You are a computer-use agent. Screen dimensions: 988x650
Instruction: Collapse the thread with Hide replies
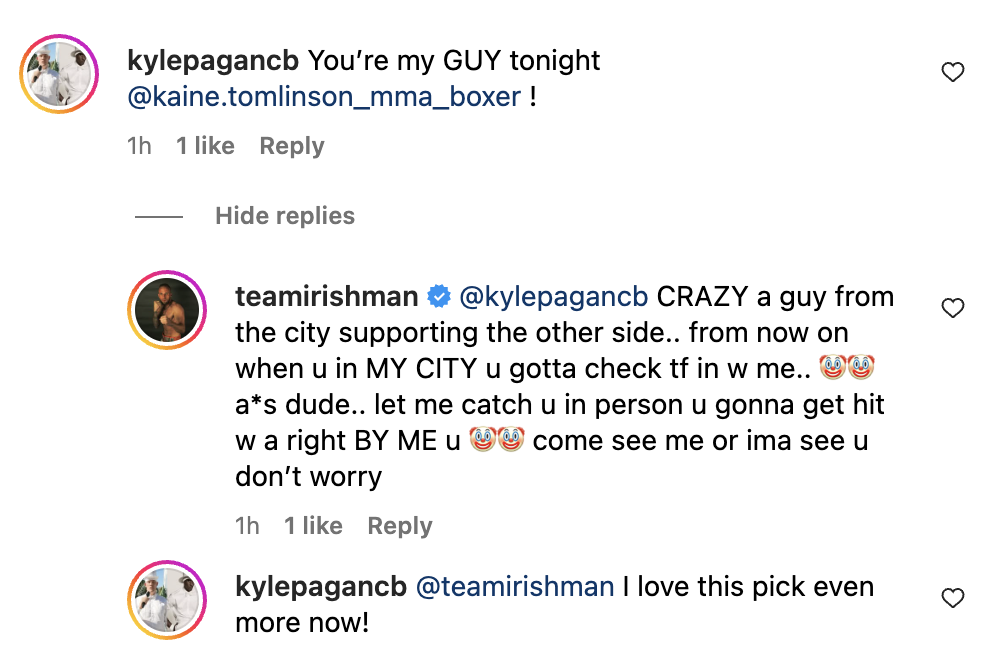click(x=284, y=216)
